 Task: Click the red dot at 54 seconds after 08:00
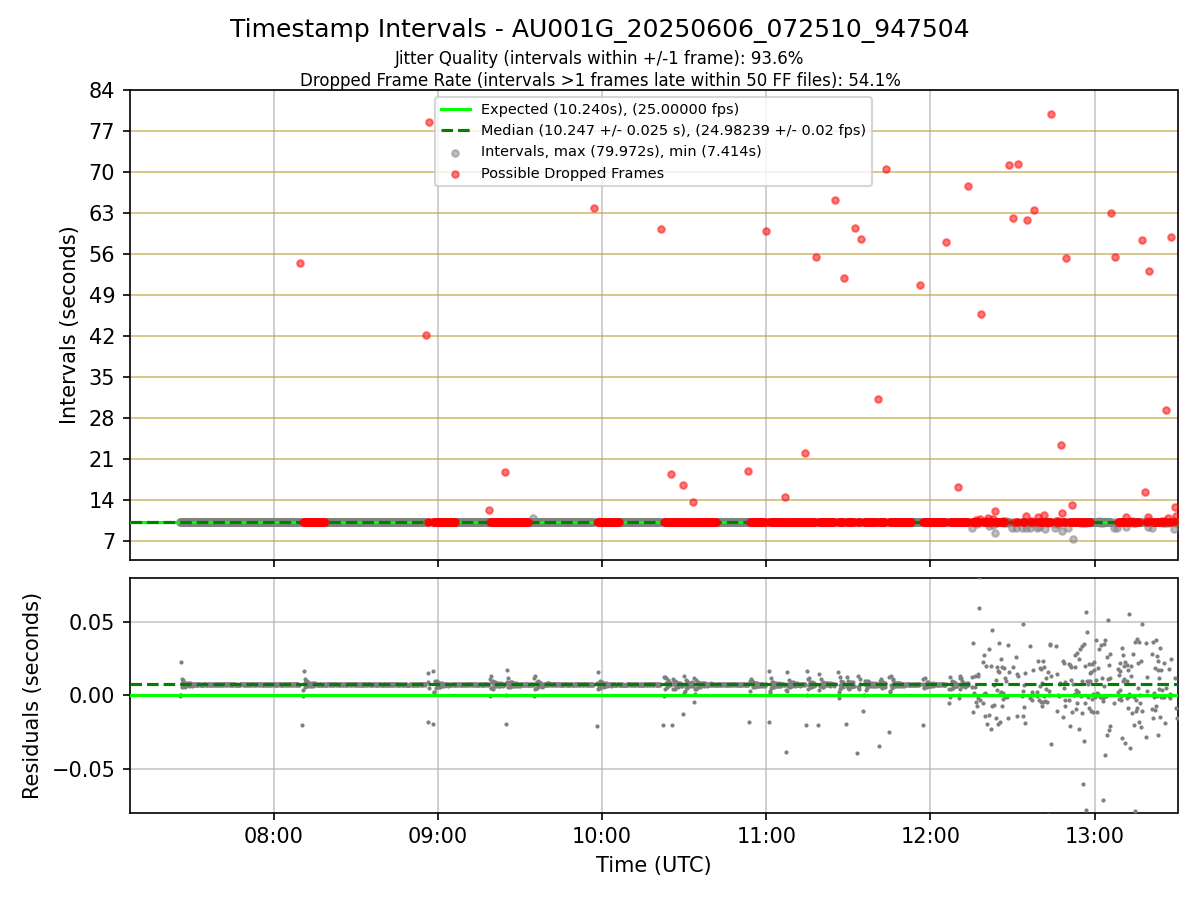click(x=300, y=263)
